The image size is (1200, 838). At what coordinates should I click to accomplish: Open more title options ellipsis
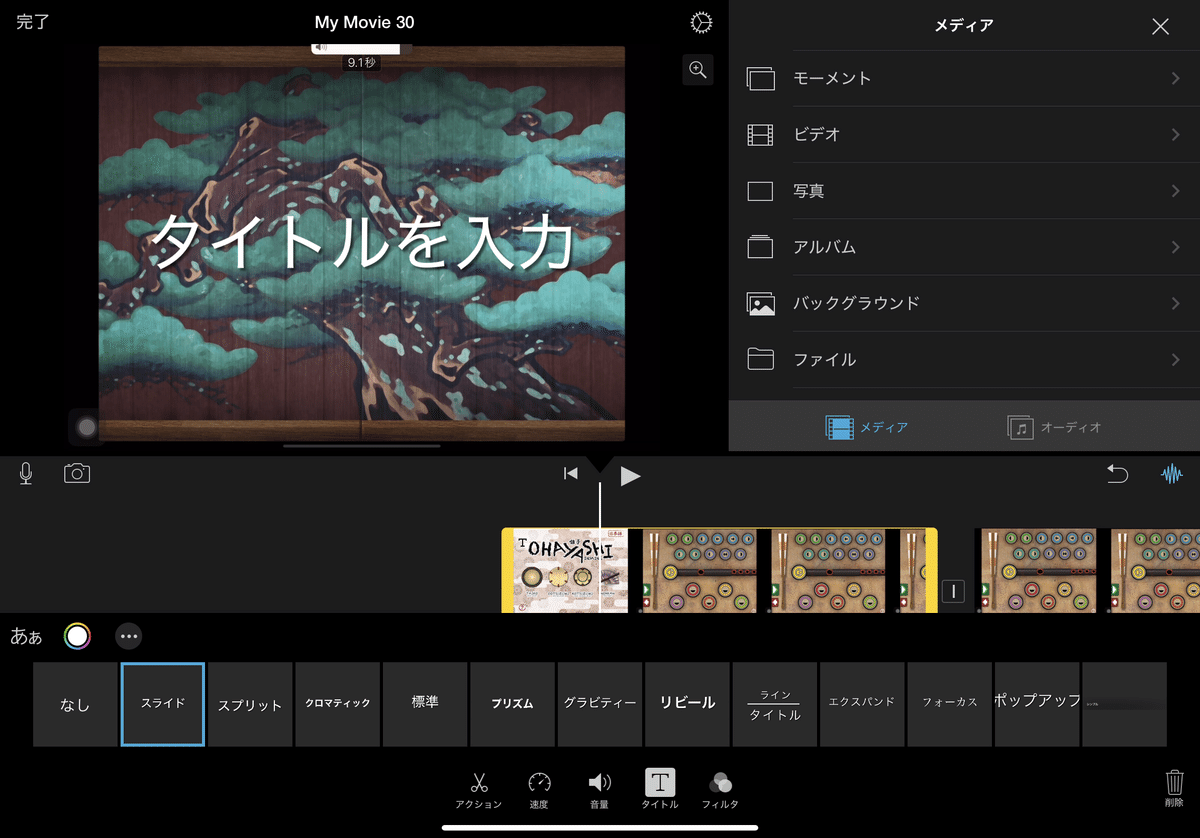coord(129,636)
